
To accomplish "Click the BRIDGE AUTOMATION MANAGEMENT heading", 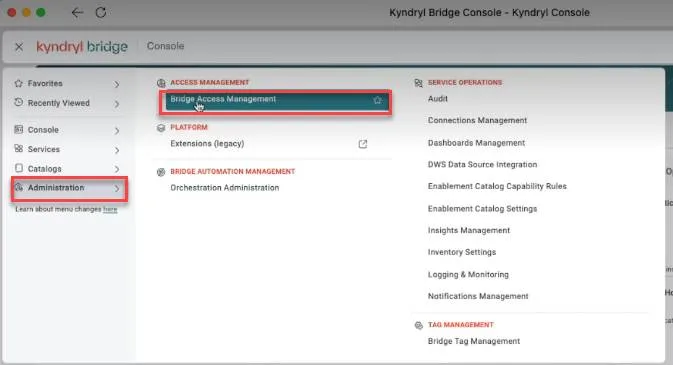I will pos(233,171).
